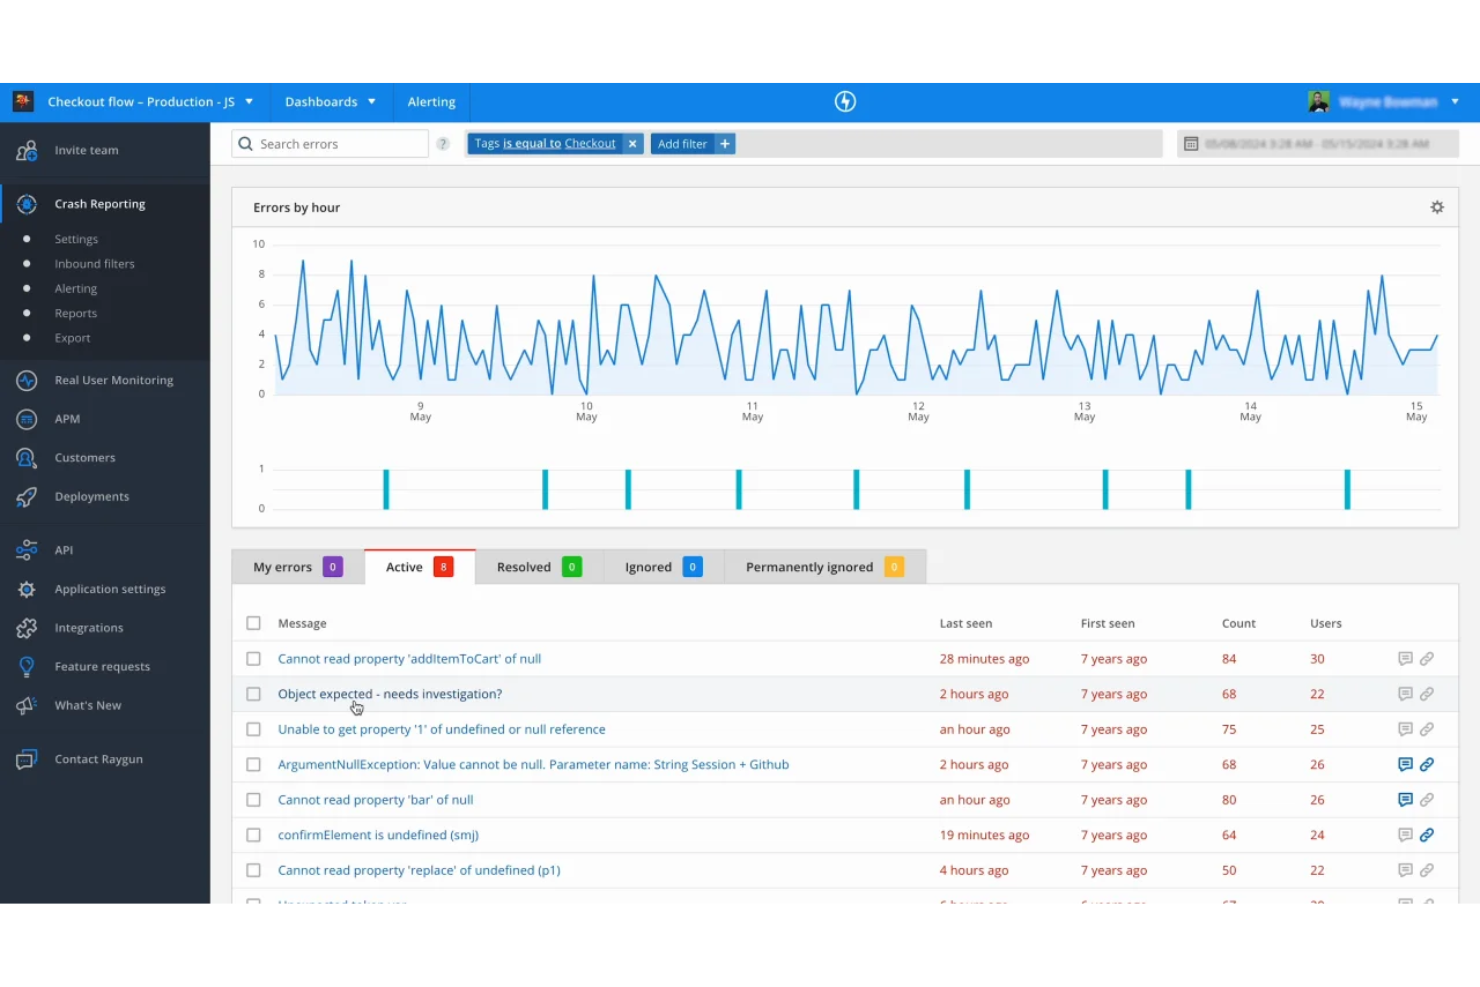Open the lightning bolt status icon in top bar

pos(845,101)
